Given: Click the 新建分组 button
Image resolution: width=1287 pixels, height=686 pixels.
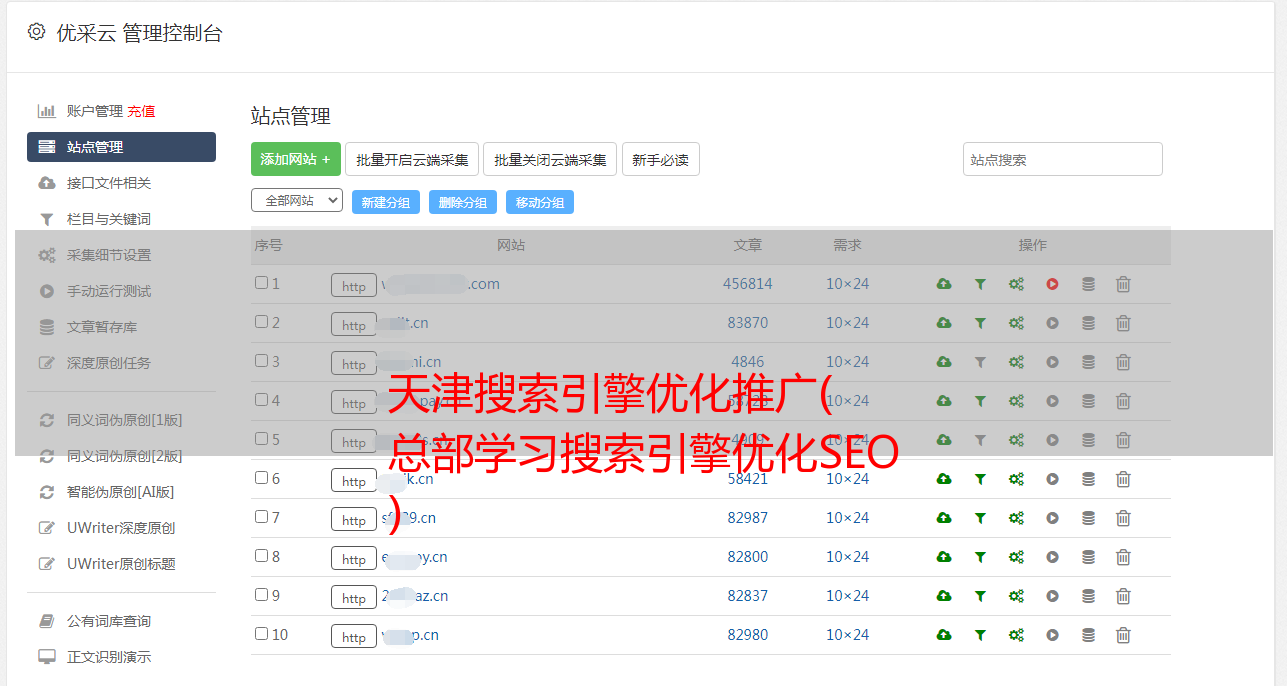Looking at the screenshot, I should pos(385,202).
